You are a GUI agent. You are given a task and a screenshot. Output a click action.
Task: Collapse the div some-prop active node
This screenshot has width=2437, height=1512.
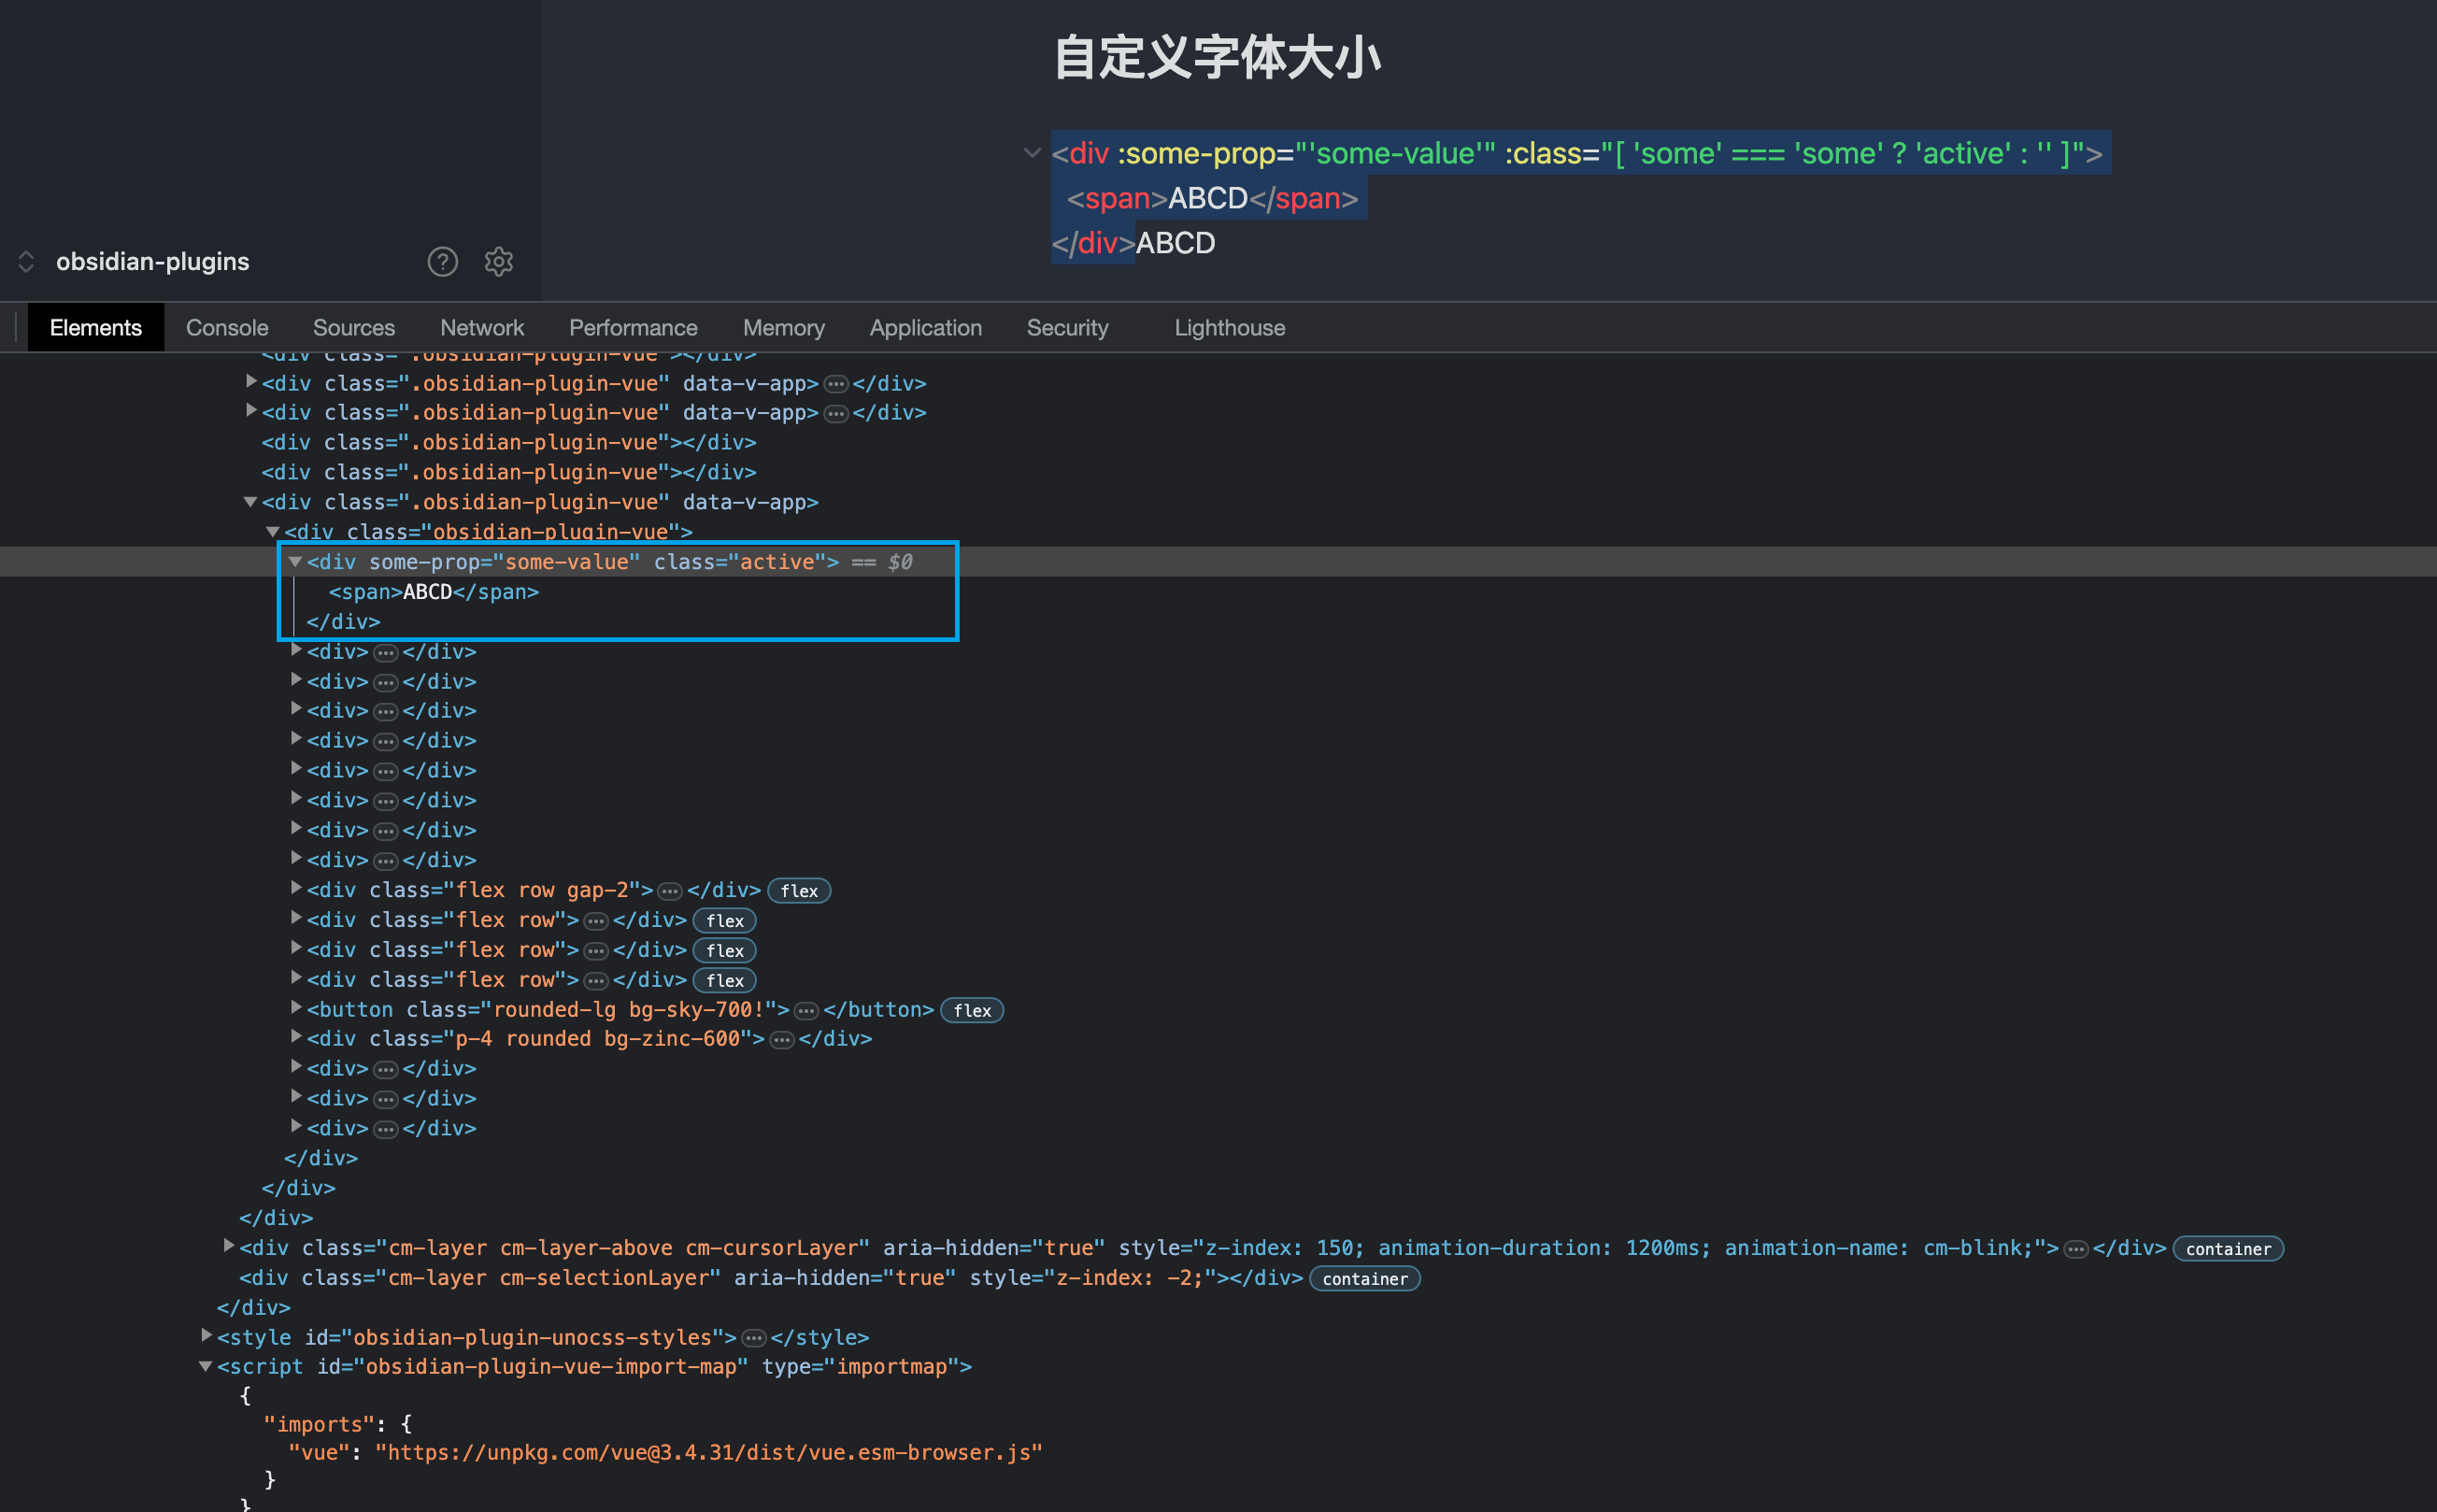click(x=295, y=562)
